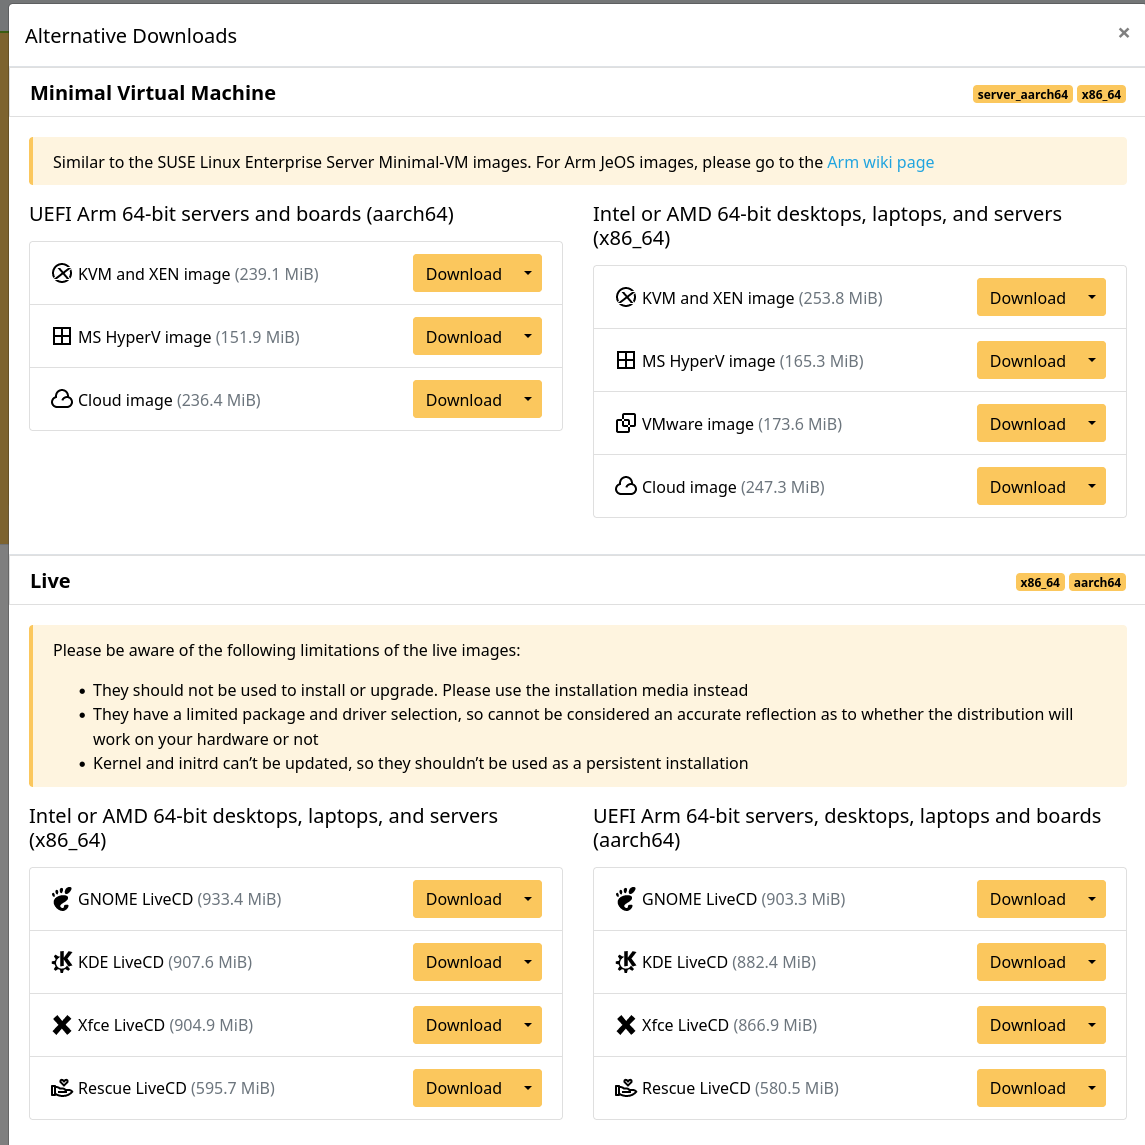Download the x86_64 KDE LiveCD
Viewport: 1145px width, 1145px height.
pyautogui.click(x=464, y=962)
